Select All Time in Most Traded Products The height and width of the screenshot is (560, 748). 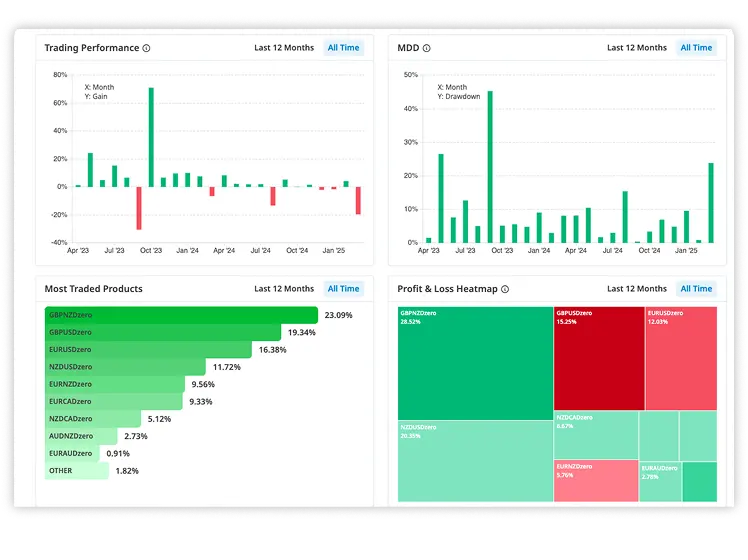343,289
